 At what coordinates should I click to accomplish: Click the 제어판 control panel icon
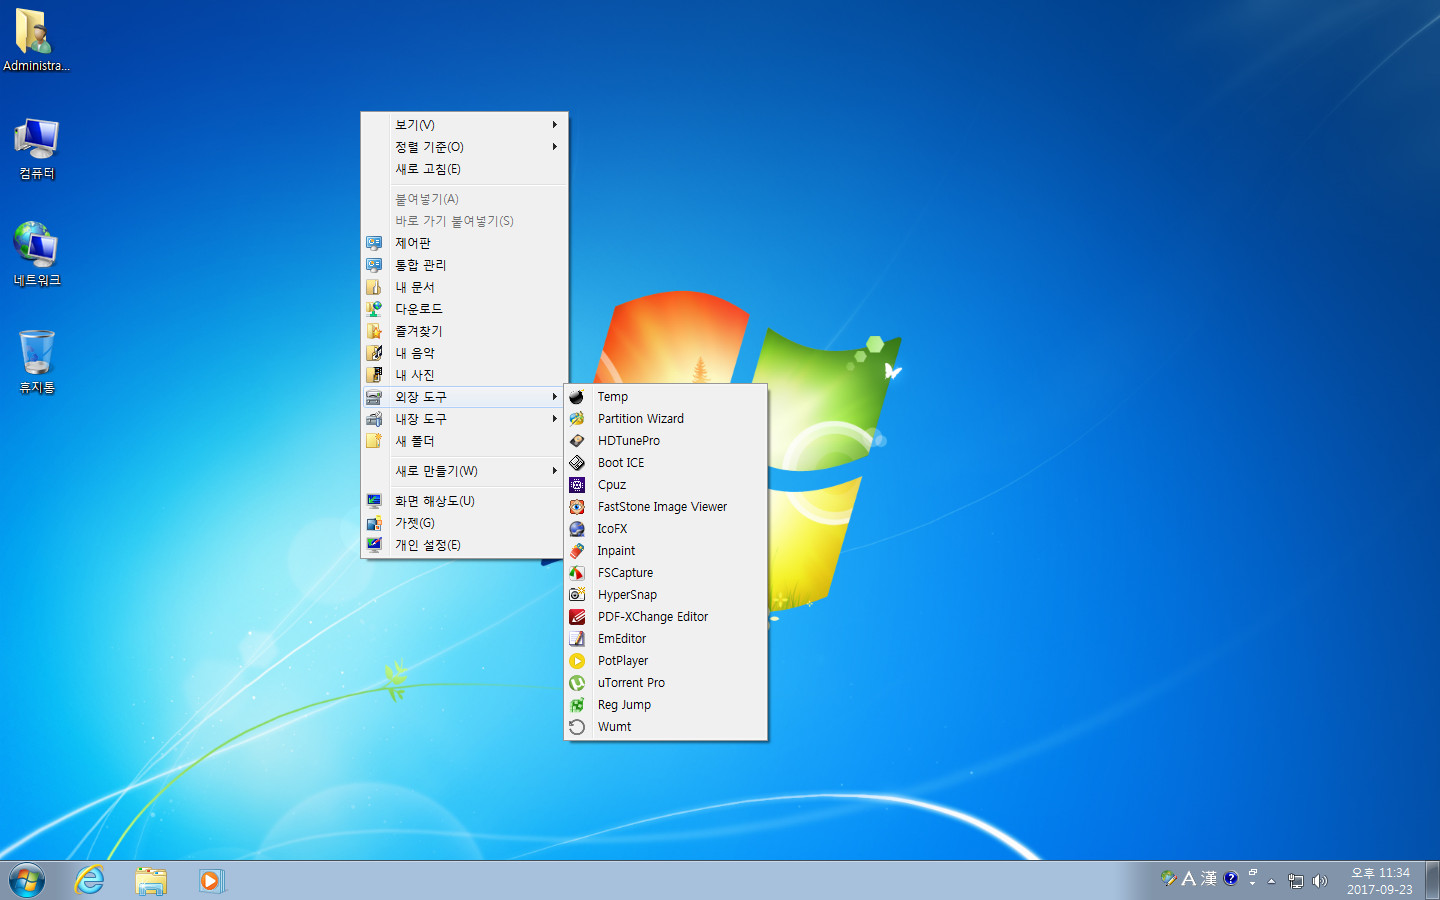tap(374, 243)
